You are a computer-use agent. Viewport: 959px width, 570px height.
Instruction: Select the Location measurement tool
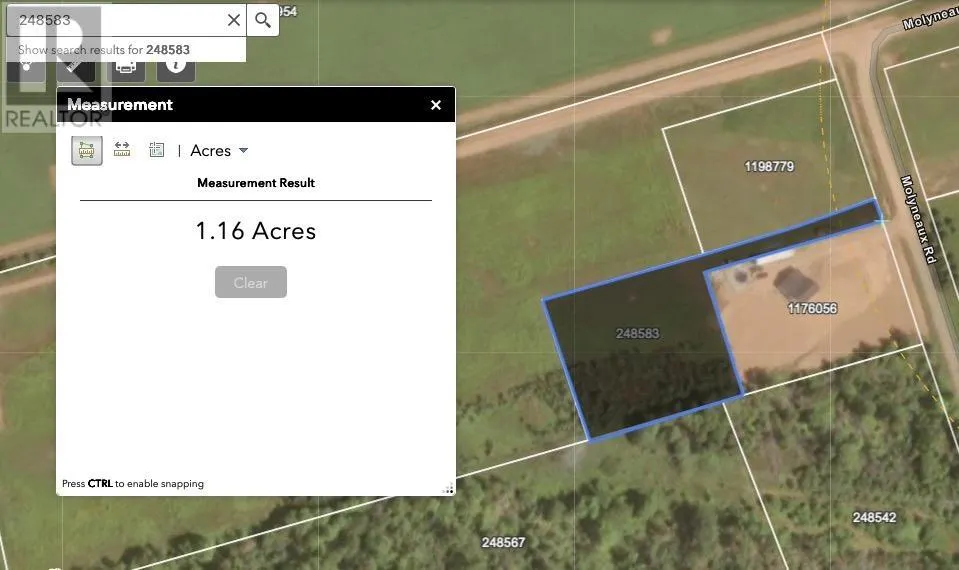tap(157, 150)
